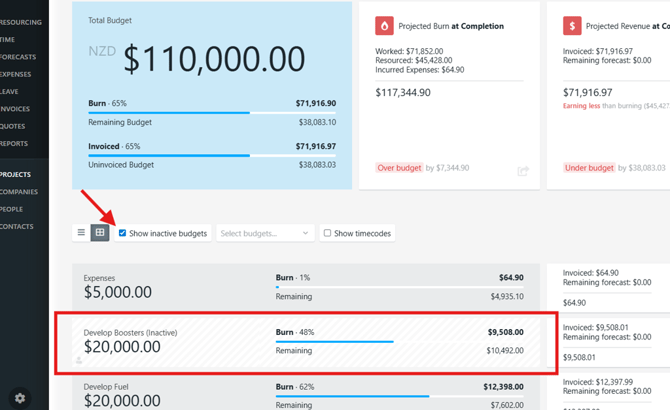Click share icon on Projected Burn card
Image resolution: width=670 pixels, height=410 pixels.
point(522,171)
